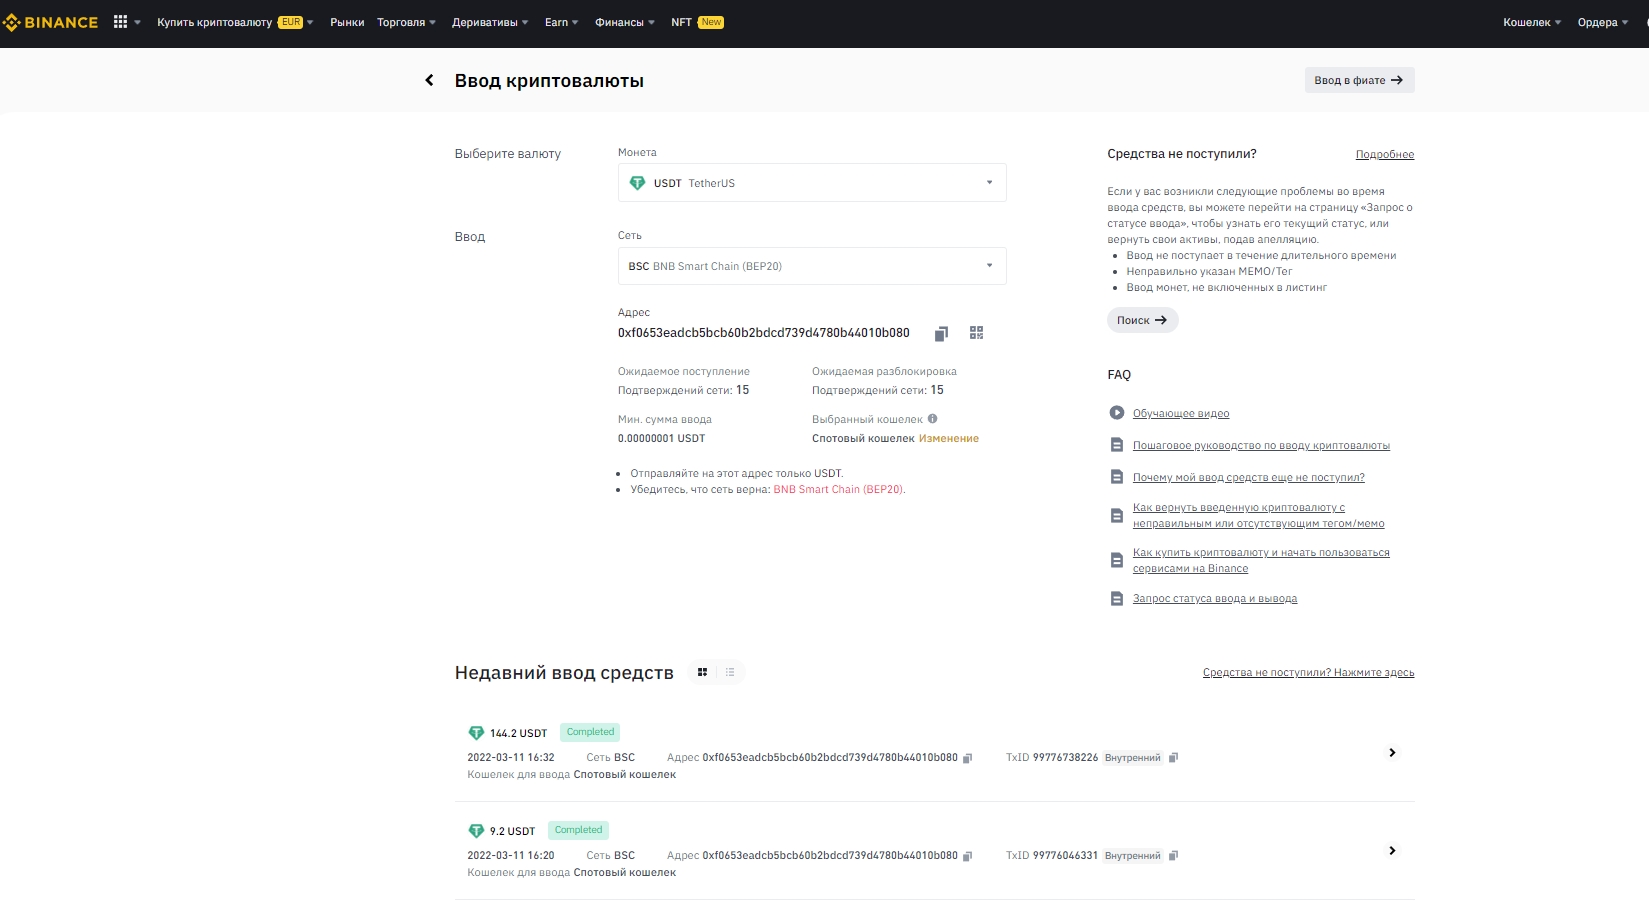Click the document icon beside Запрос статуса ввода и вывода
The width and height of the screenshot is (1649, 901).
pyautogui.click(x=1117, y=598)
